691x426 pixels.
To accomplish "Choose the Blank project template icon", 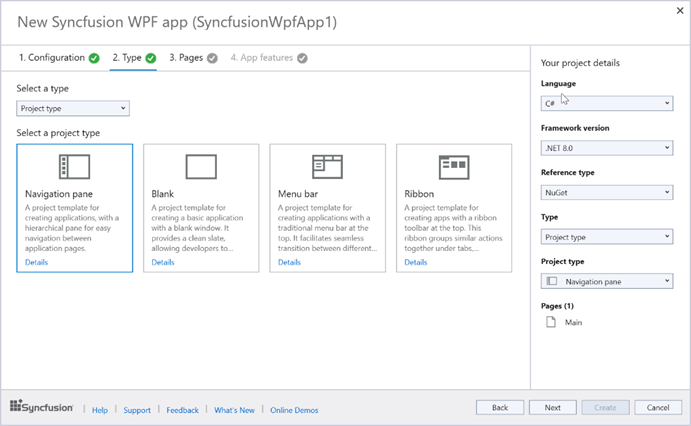I will click(x=201, y=166).
